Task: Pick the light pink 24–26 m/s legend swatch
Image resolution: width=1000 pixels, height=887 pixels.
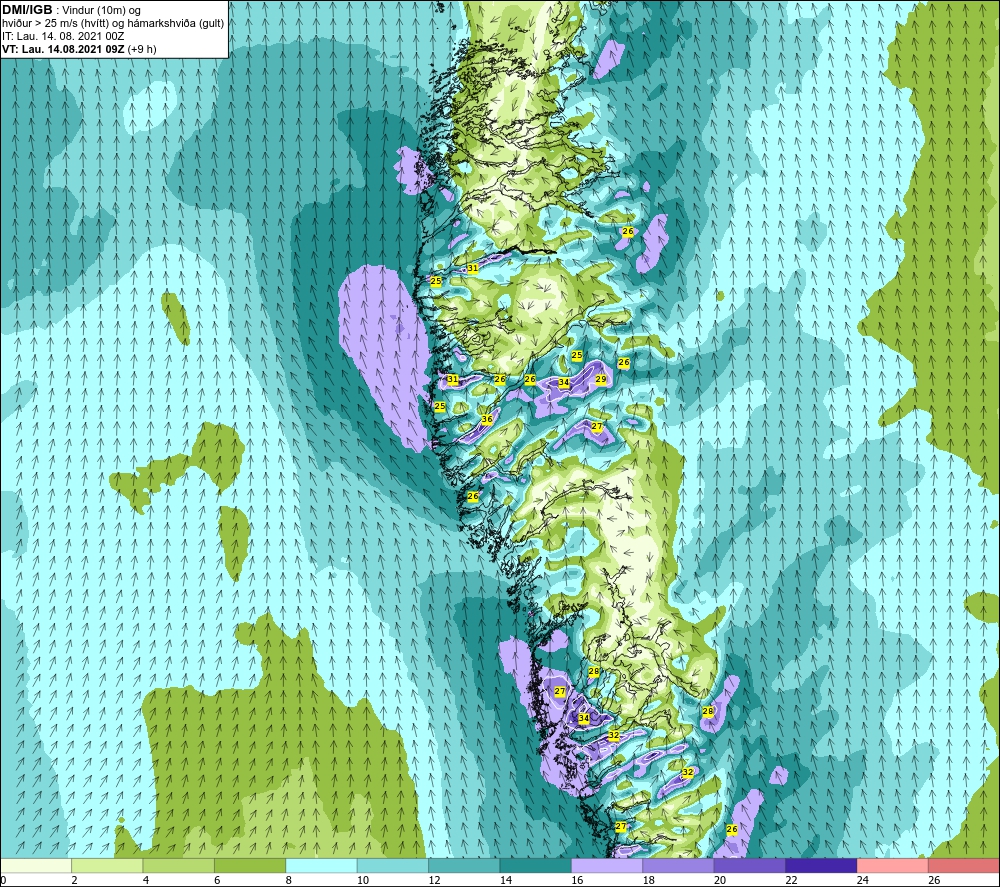Action: coord(893,866)
